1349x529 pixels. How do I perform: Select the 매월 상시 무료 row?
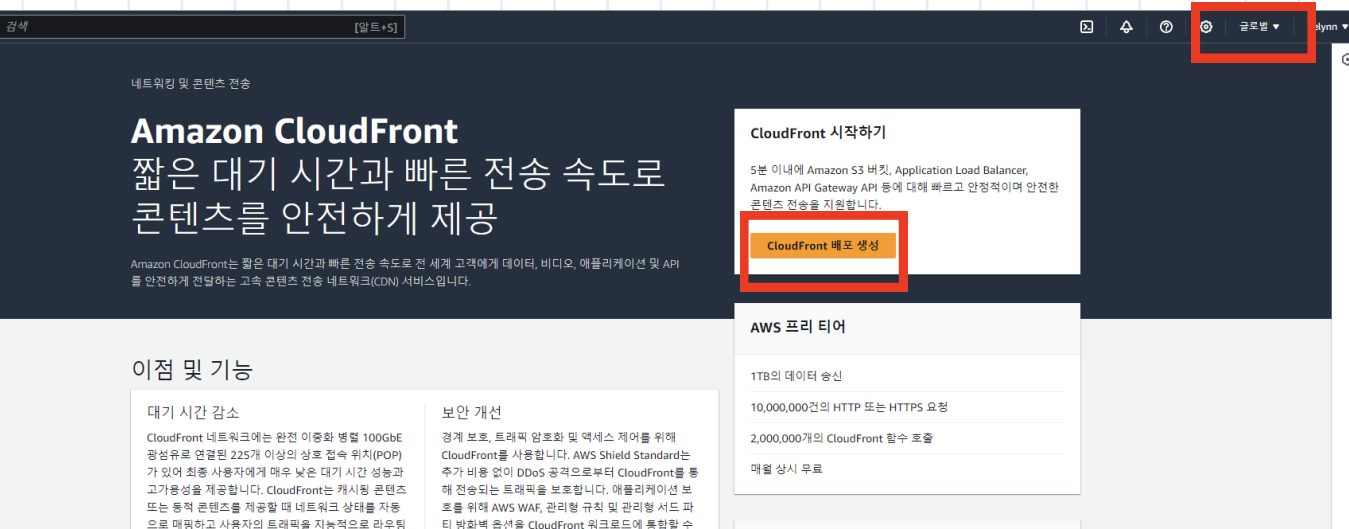(907, 469)
